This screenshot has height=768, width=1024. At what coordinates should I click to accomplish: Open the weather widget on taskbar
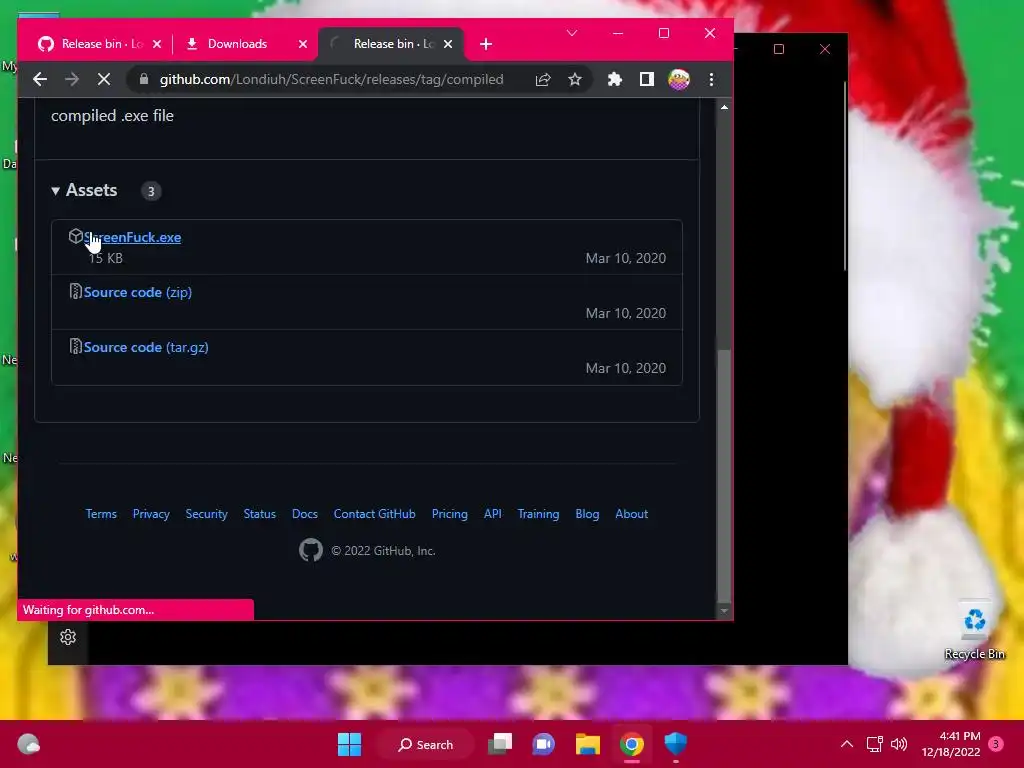coord(28,744)
